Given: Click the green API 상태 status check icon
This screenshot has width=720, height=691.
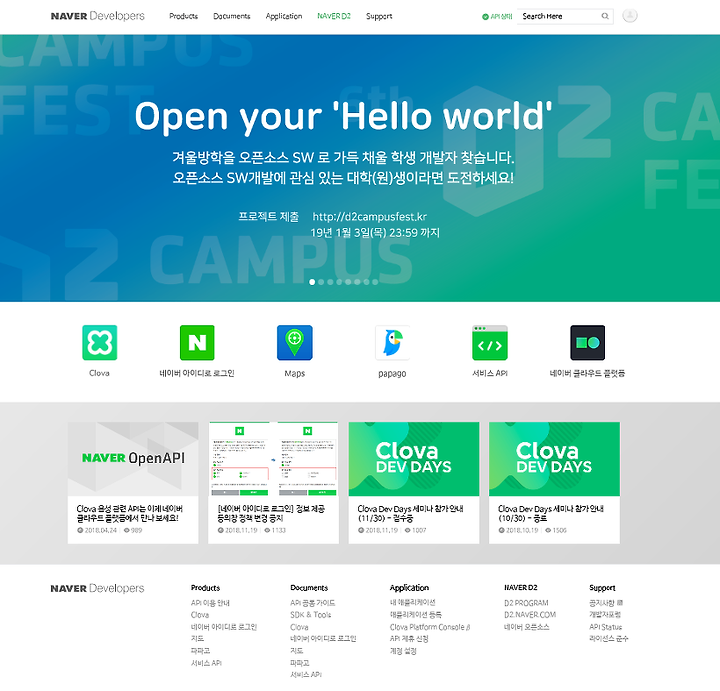Looking at the screenshot, I should coord(485,17).
